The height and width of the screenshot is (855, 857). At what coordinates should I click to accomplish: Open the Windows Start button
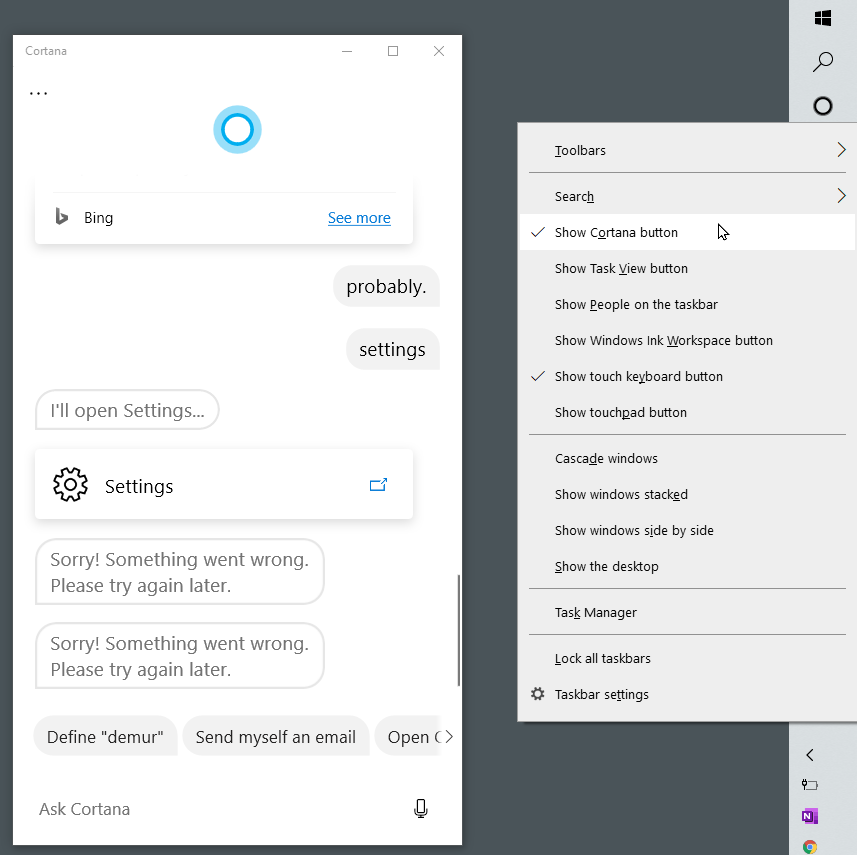click(x=823, y=19)
